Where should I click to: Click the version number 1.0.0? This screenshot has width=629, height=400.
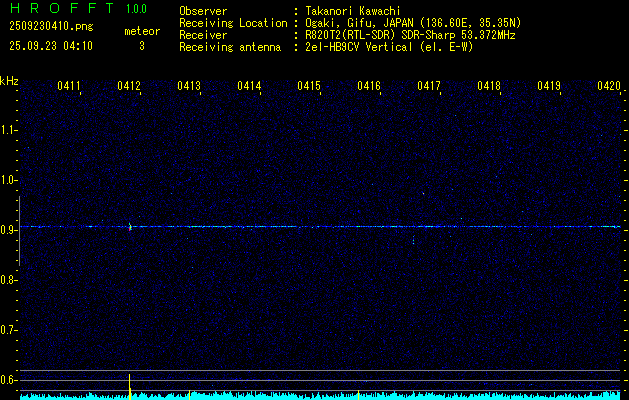(x=136, y=9)
